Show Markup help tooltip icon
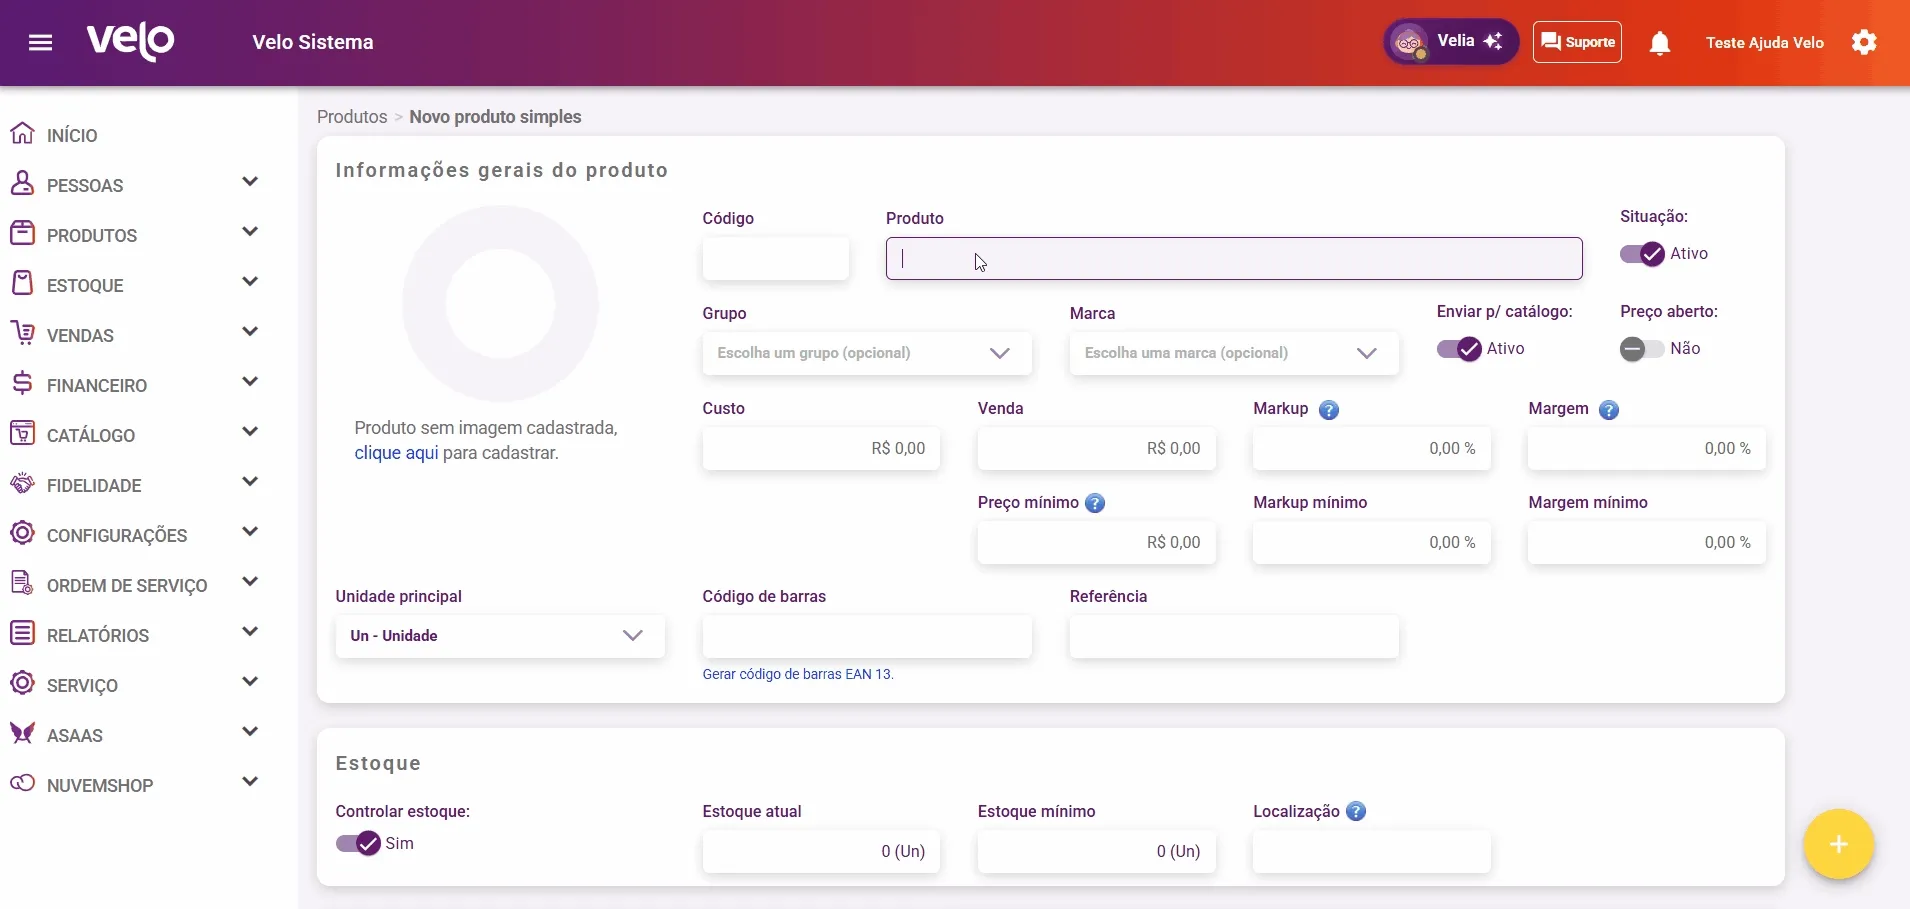 [x=1329, y=410]
